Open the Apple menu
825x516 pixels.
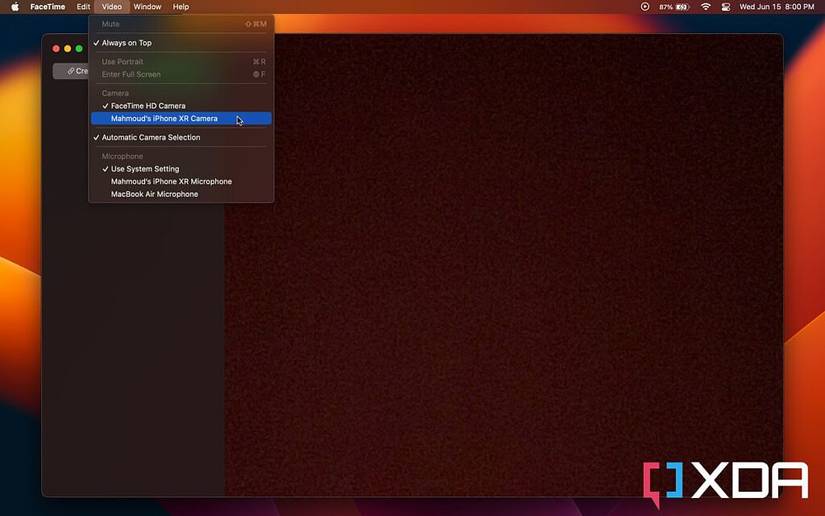coord(15,7)
